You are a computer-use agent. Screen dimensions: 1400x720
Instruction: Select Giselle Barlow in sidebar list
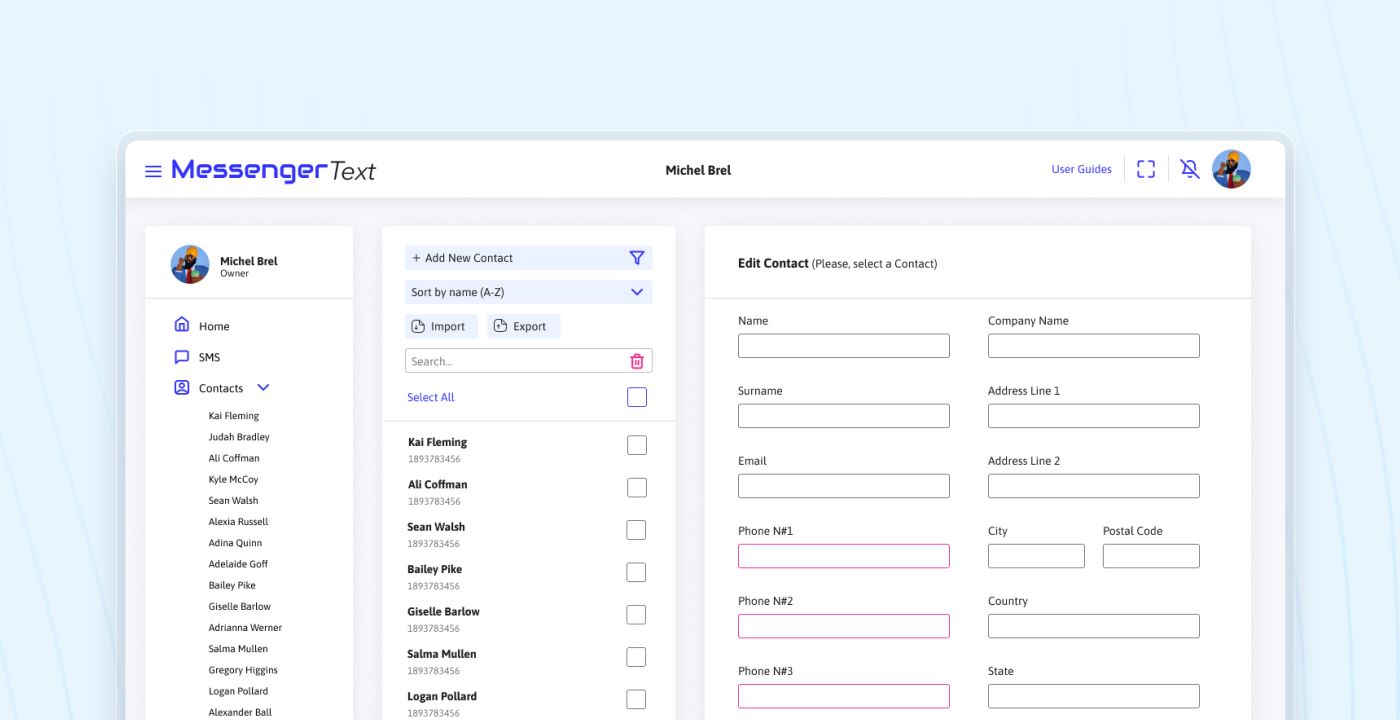point(239,606)
